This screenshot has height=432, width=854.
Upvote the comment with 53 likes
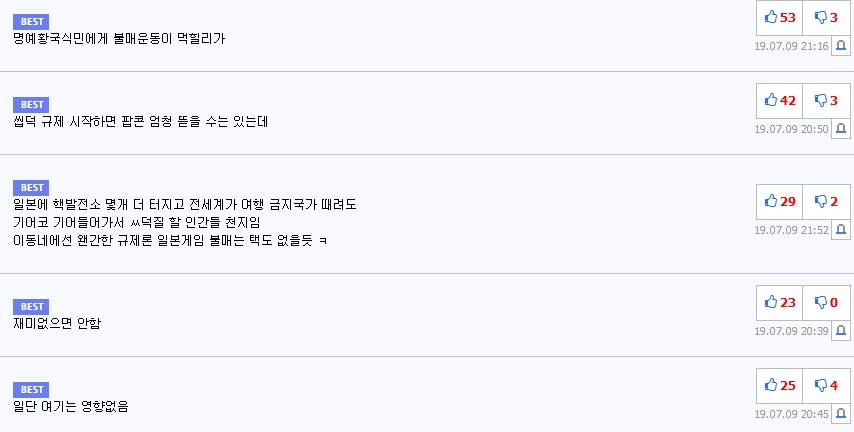coord(779,18)
